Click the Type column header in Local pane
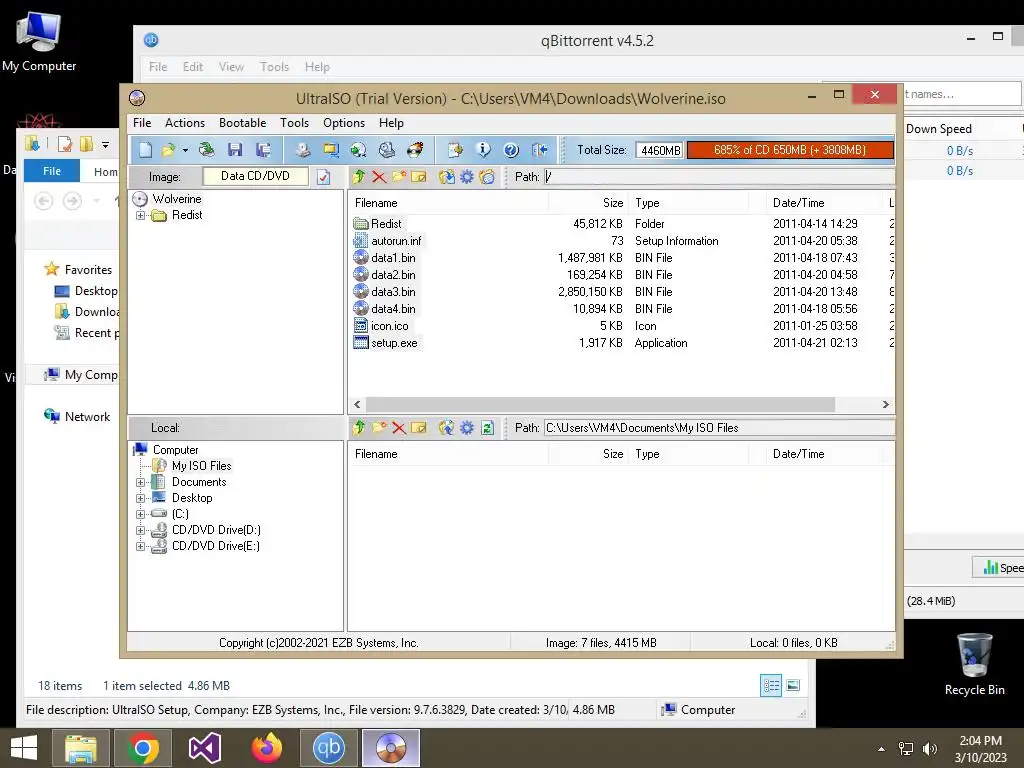The width and height of the screenshot is (1024, 768). [688, 454]
